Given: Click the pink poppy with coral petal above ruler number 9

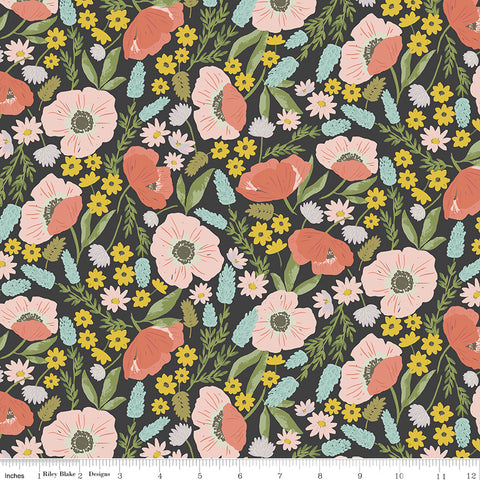Looking at the screenshot, I should (x=371, y=369).
